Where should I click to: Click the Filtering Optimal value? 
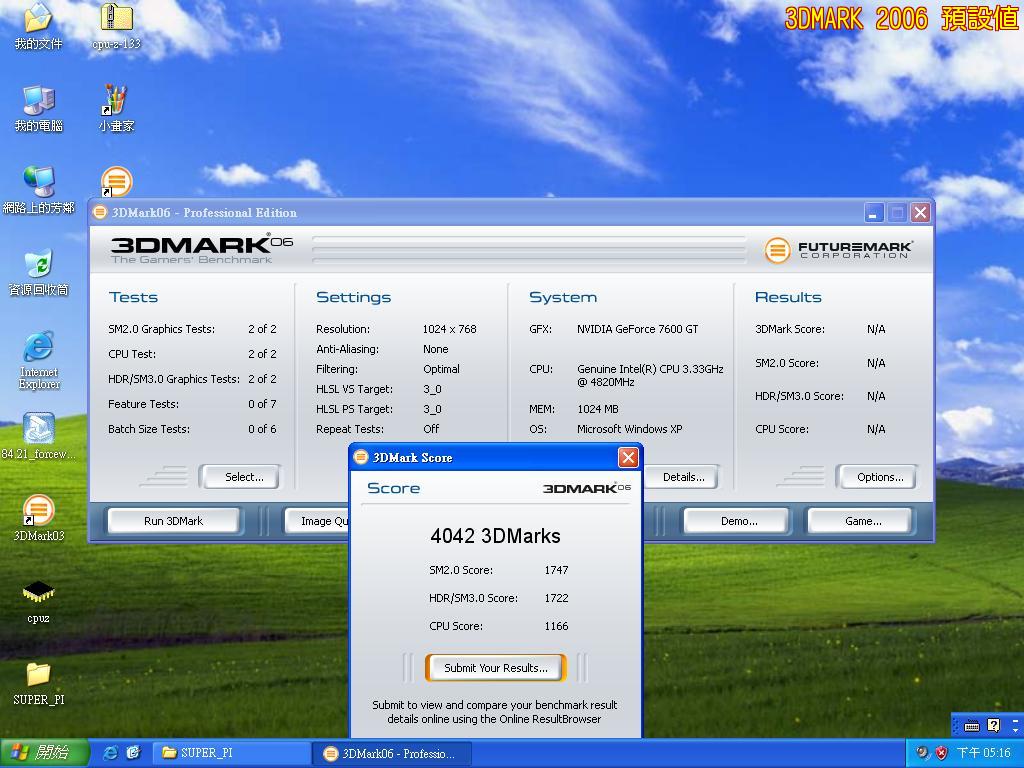coord(441,369)
